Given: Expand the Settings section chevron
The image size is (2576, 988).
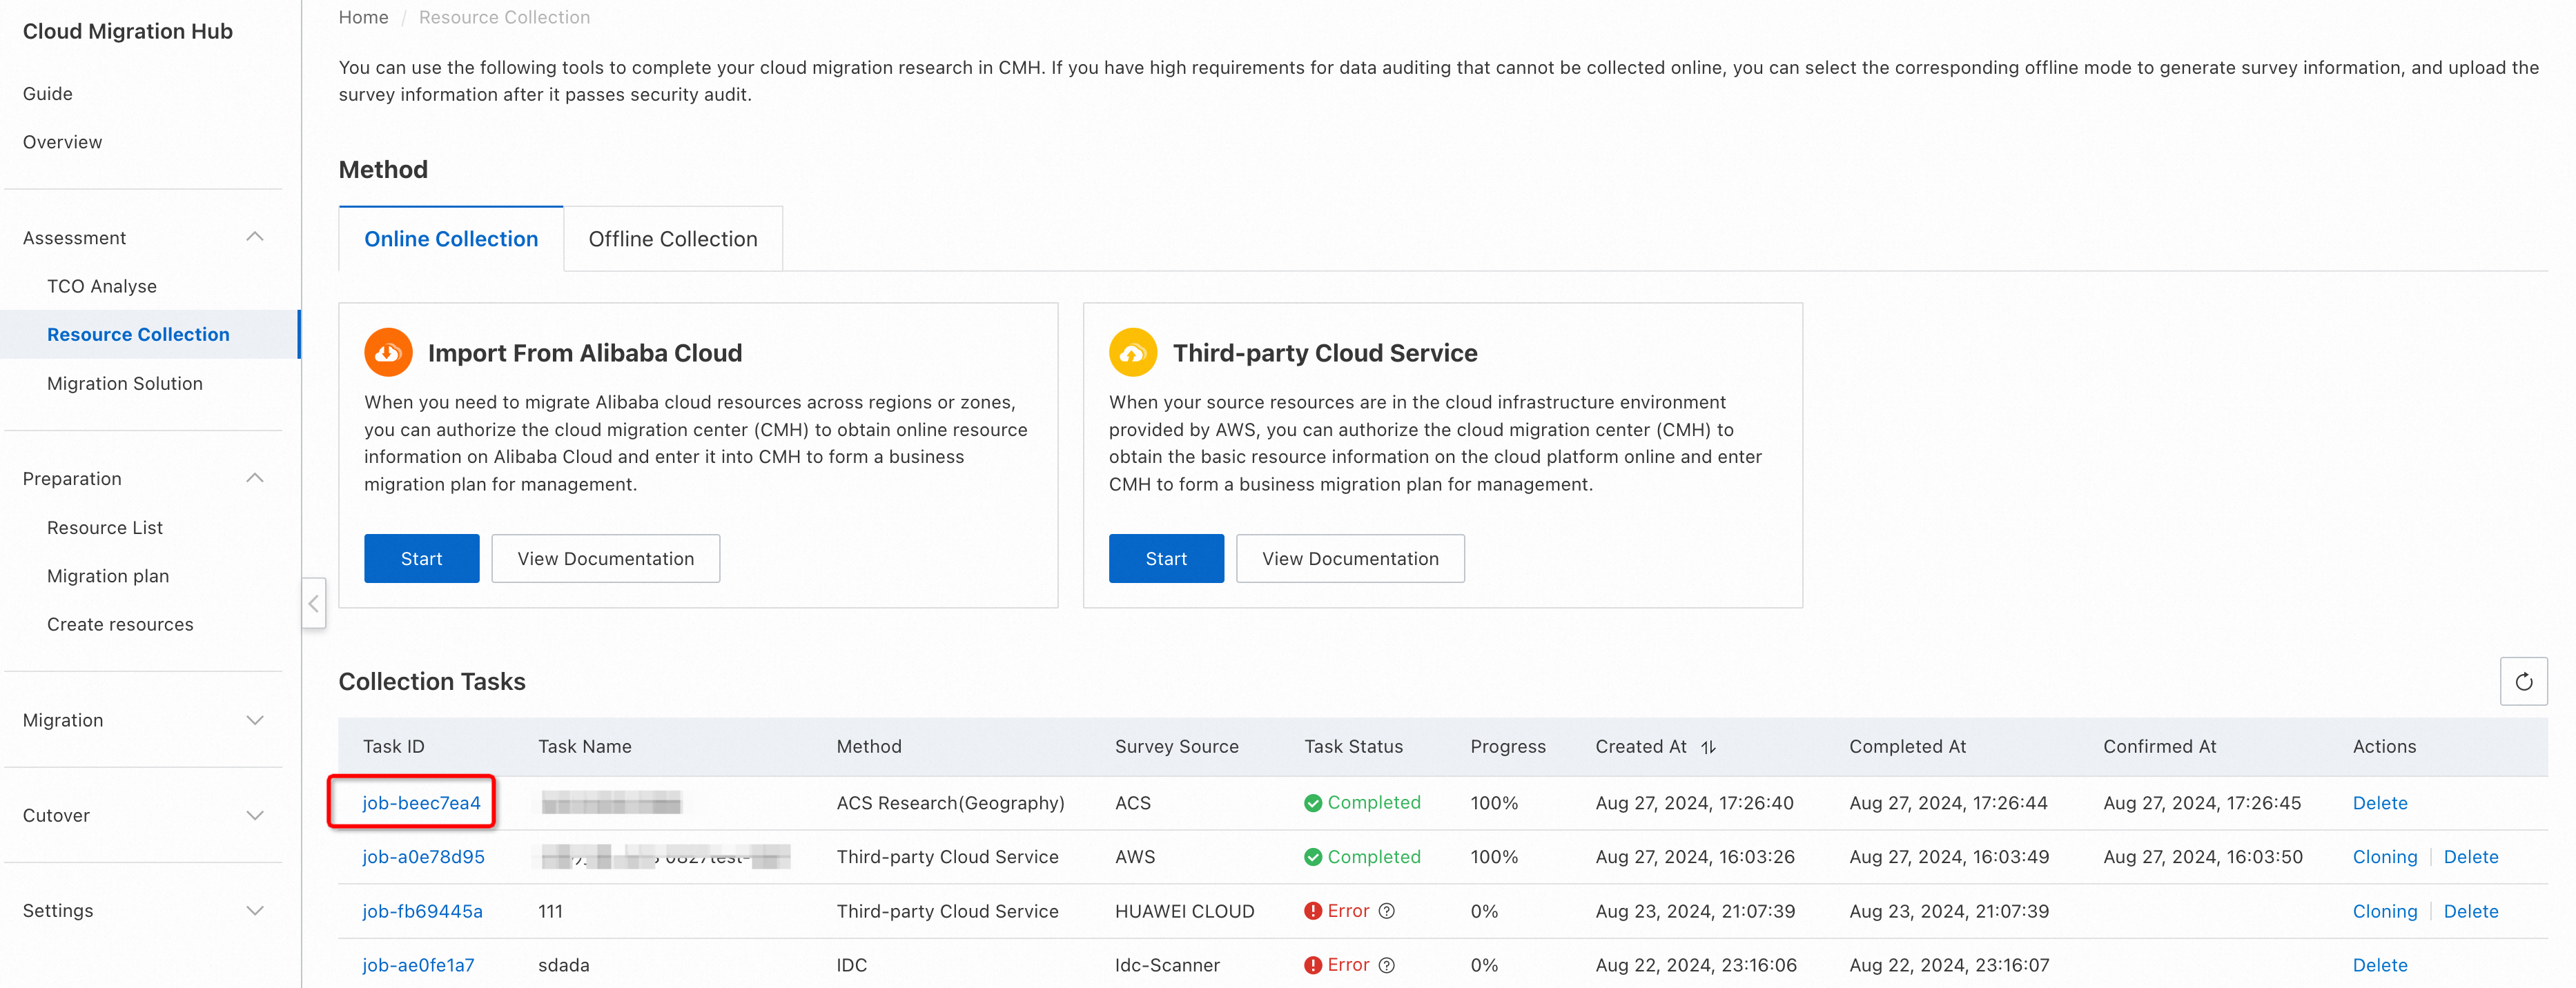Looking at the screenshot, I should pyautogui.click(x=255, y=910).
